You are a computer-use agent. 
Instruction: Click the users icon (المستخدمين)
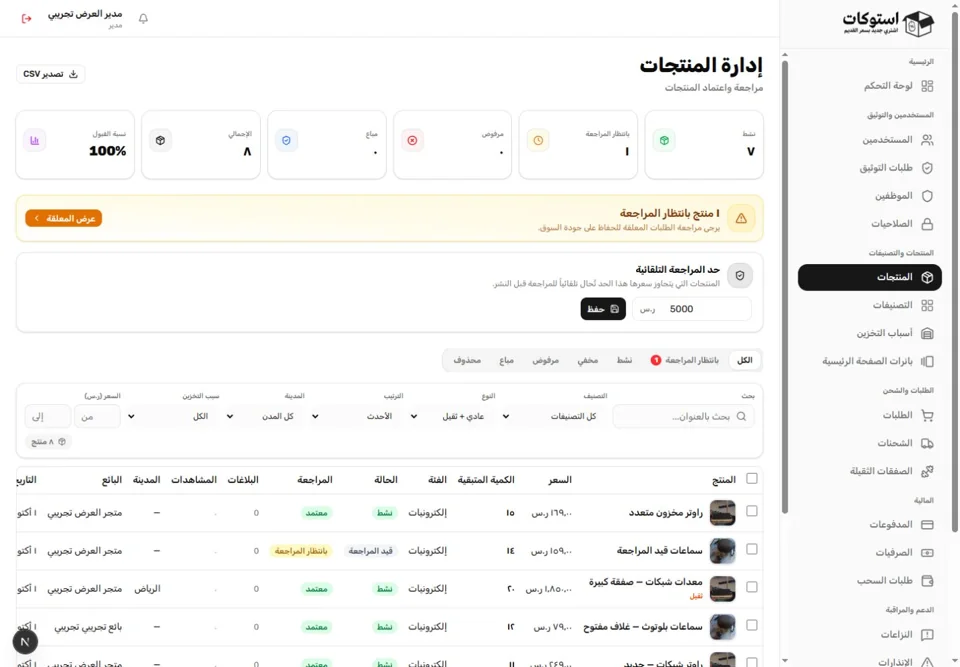(927, 140)
